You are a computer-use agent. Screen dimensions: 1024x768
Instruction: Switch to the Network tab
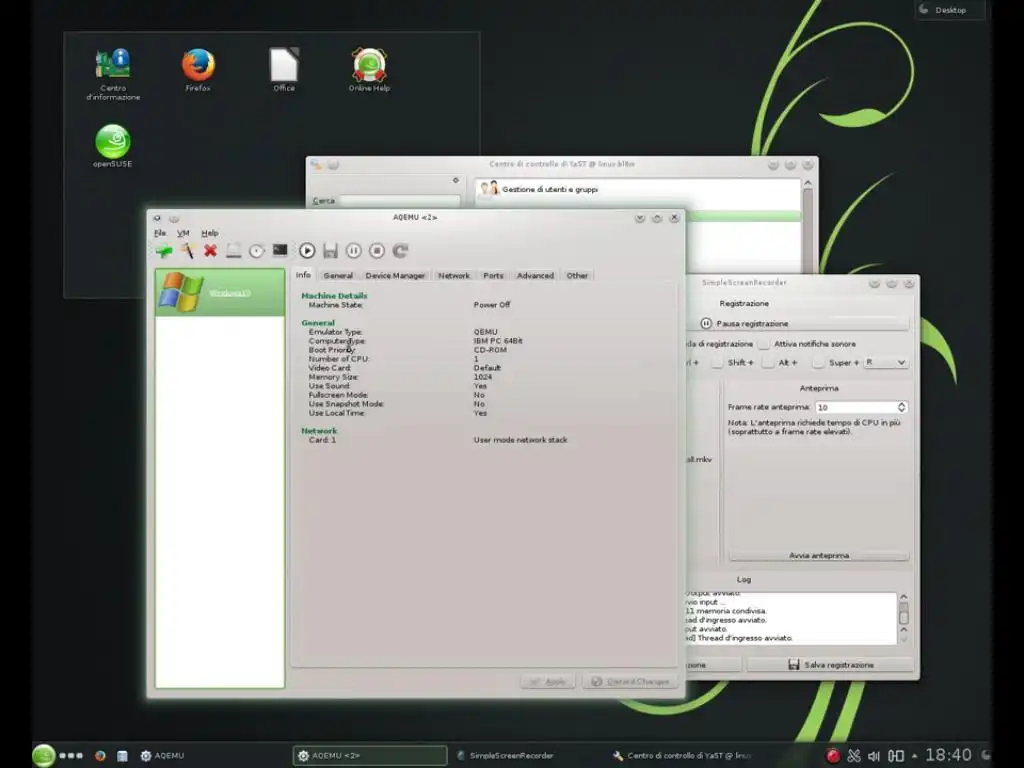(x=454, y=276)
